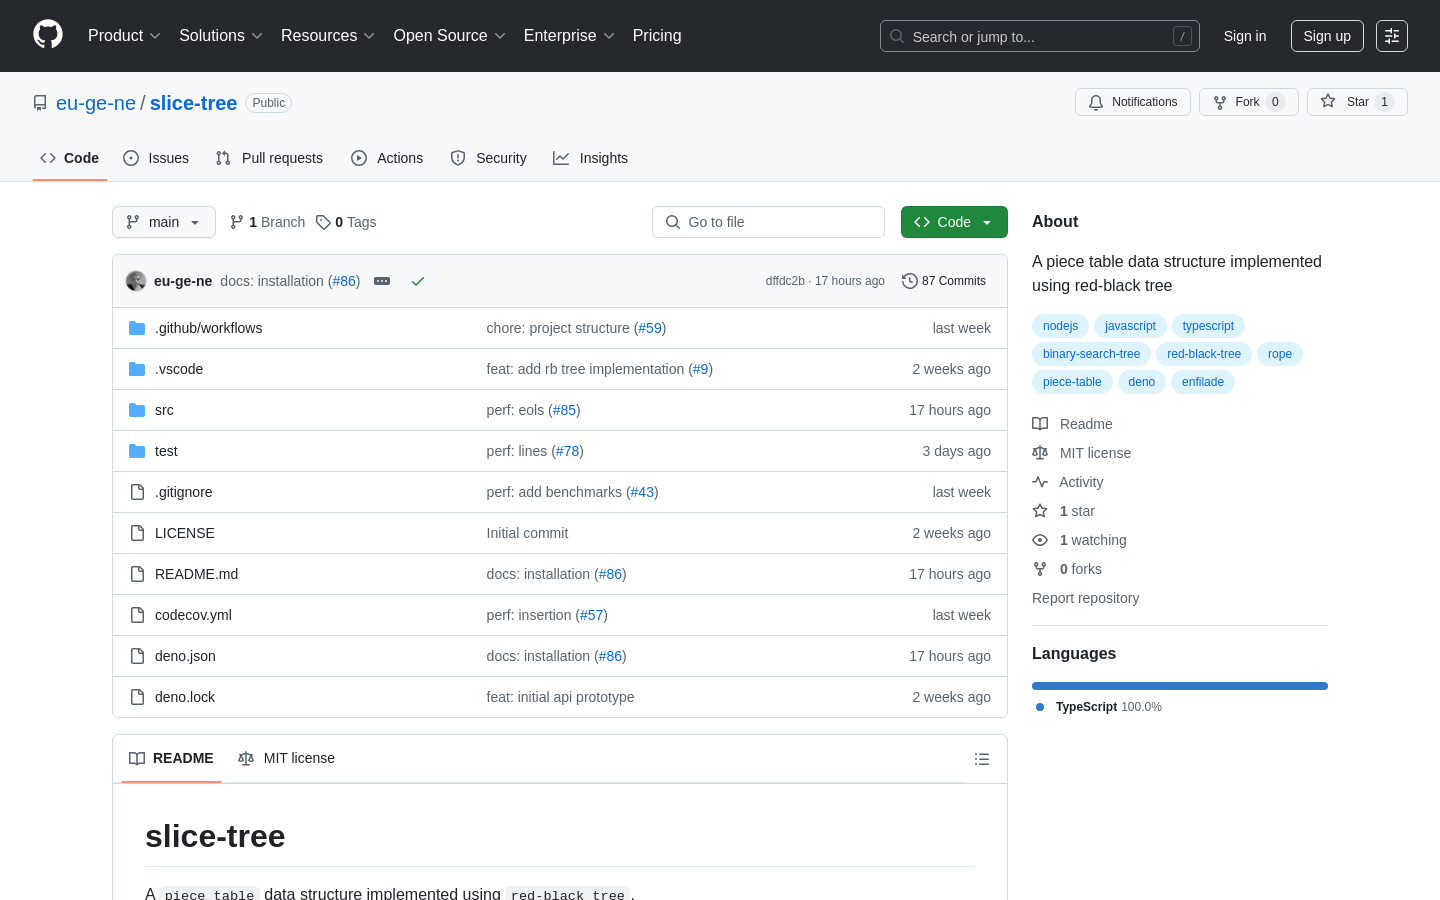Click the TypeScript language bar

[x=1180, y=686]
